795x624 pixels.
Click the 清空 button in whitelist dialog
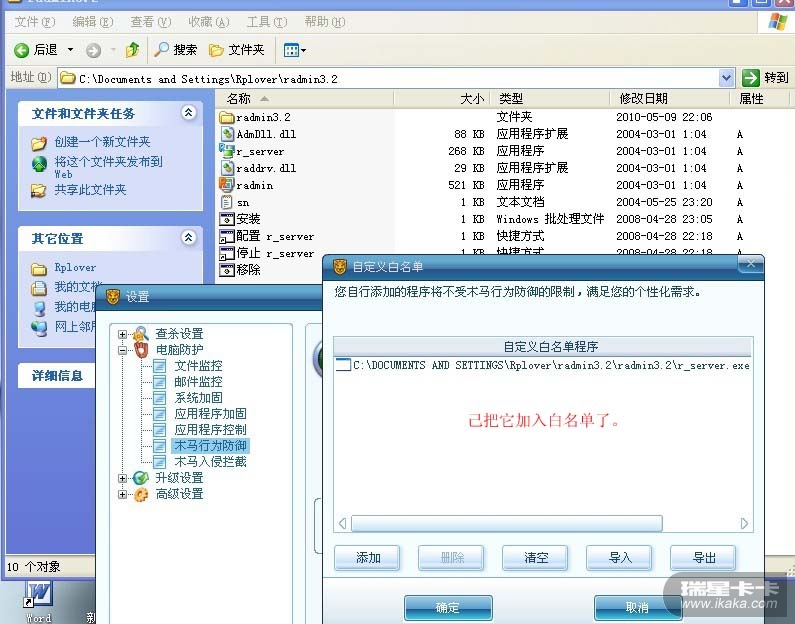(535, 558)
